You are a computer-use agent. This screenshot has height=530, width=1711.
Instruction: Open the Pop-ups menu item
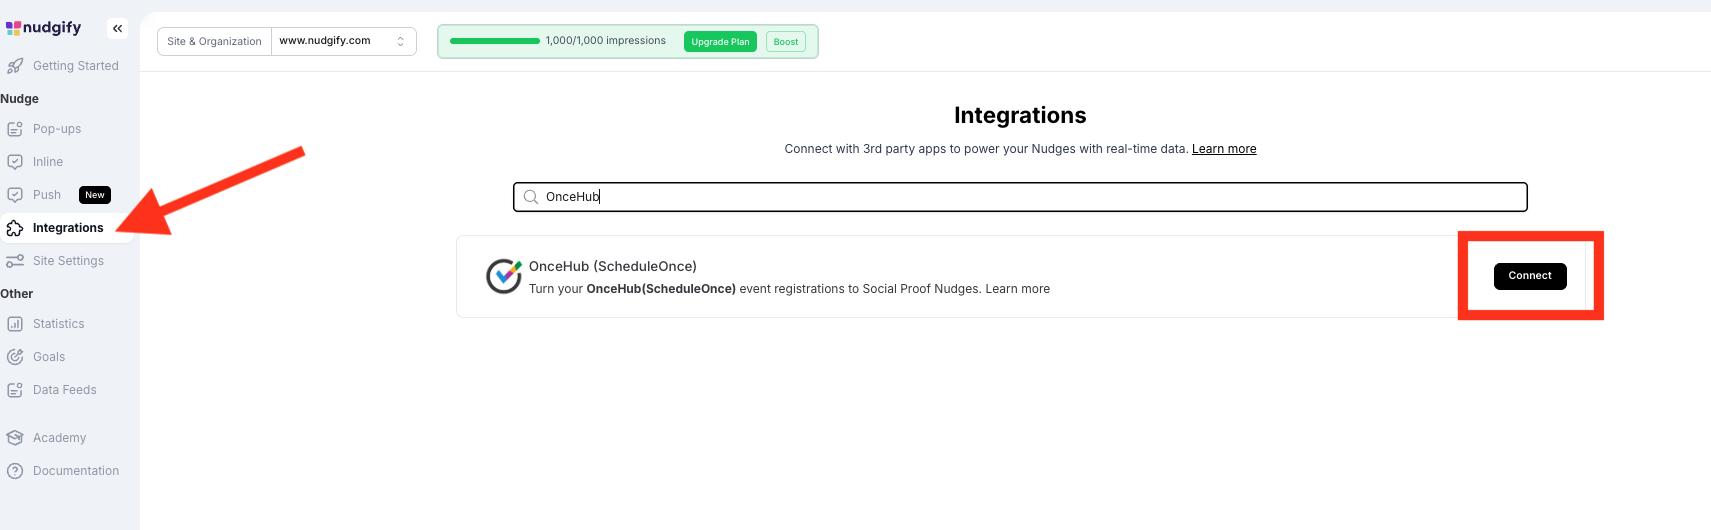pos(57,129)
